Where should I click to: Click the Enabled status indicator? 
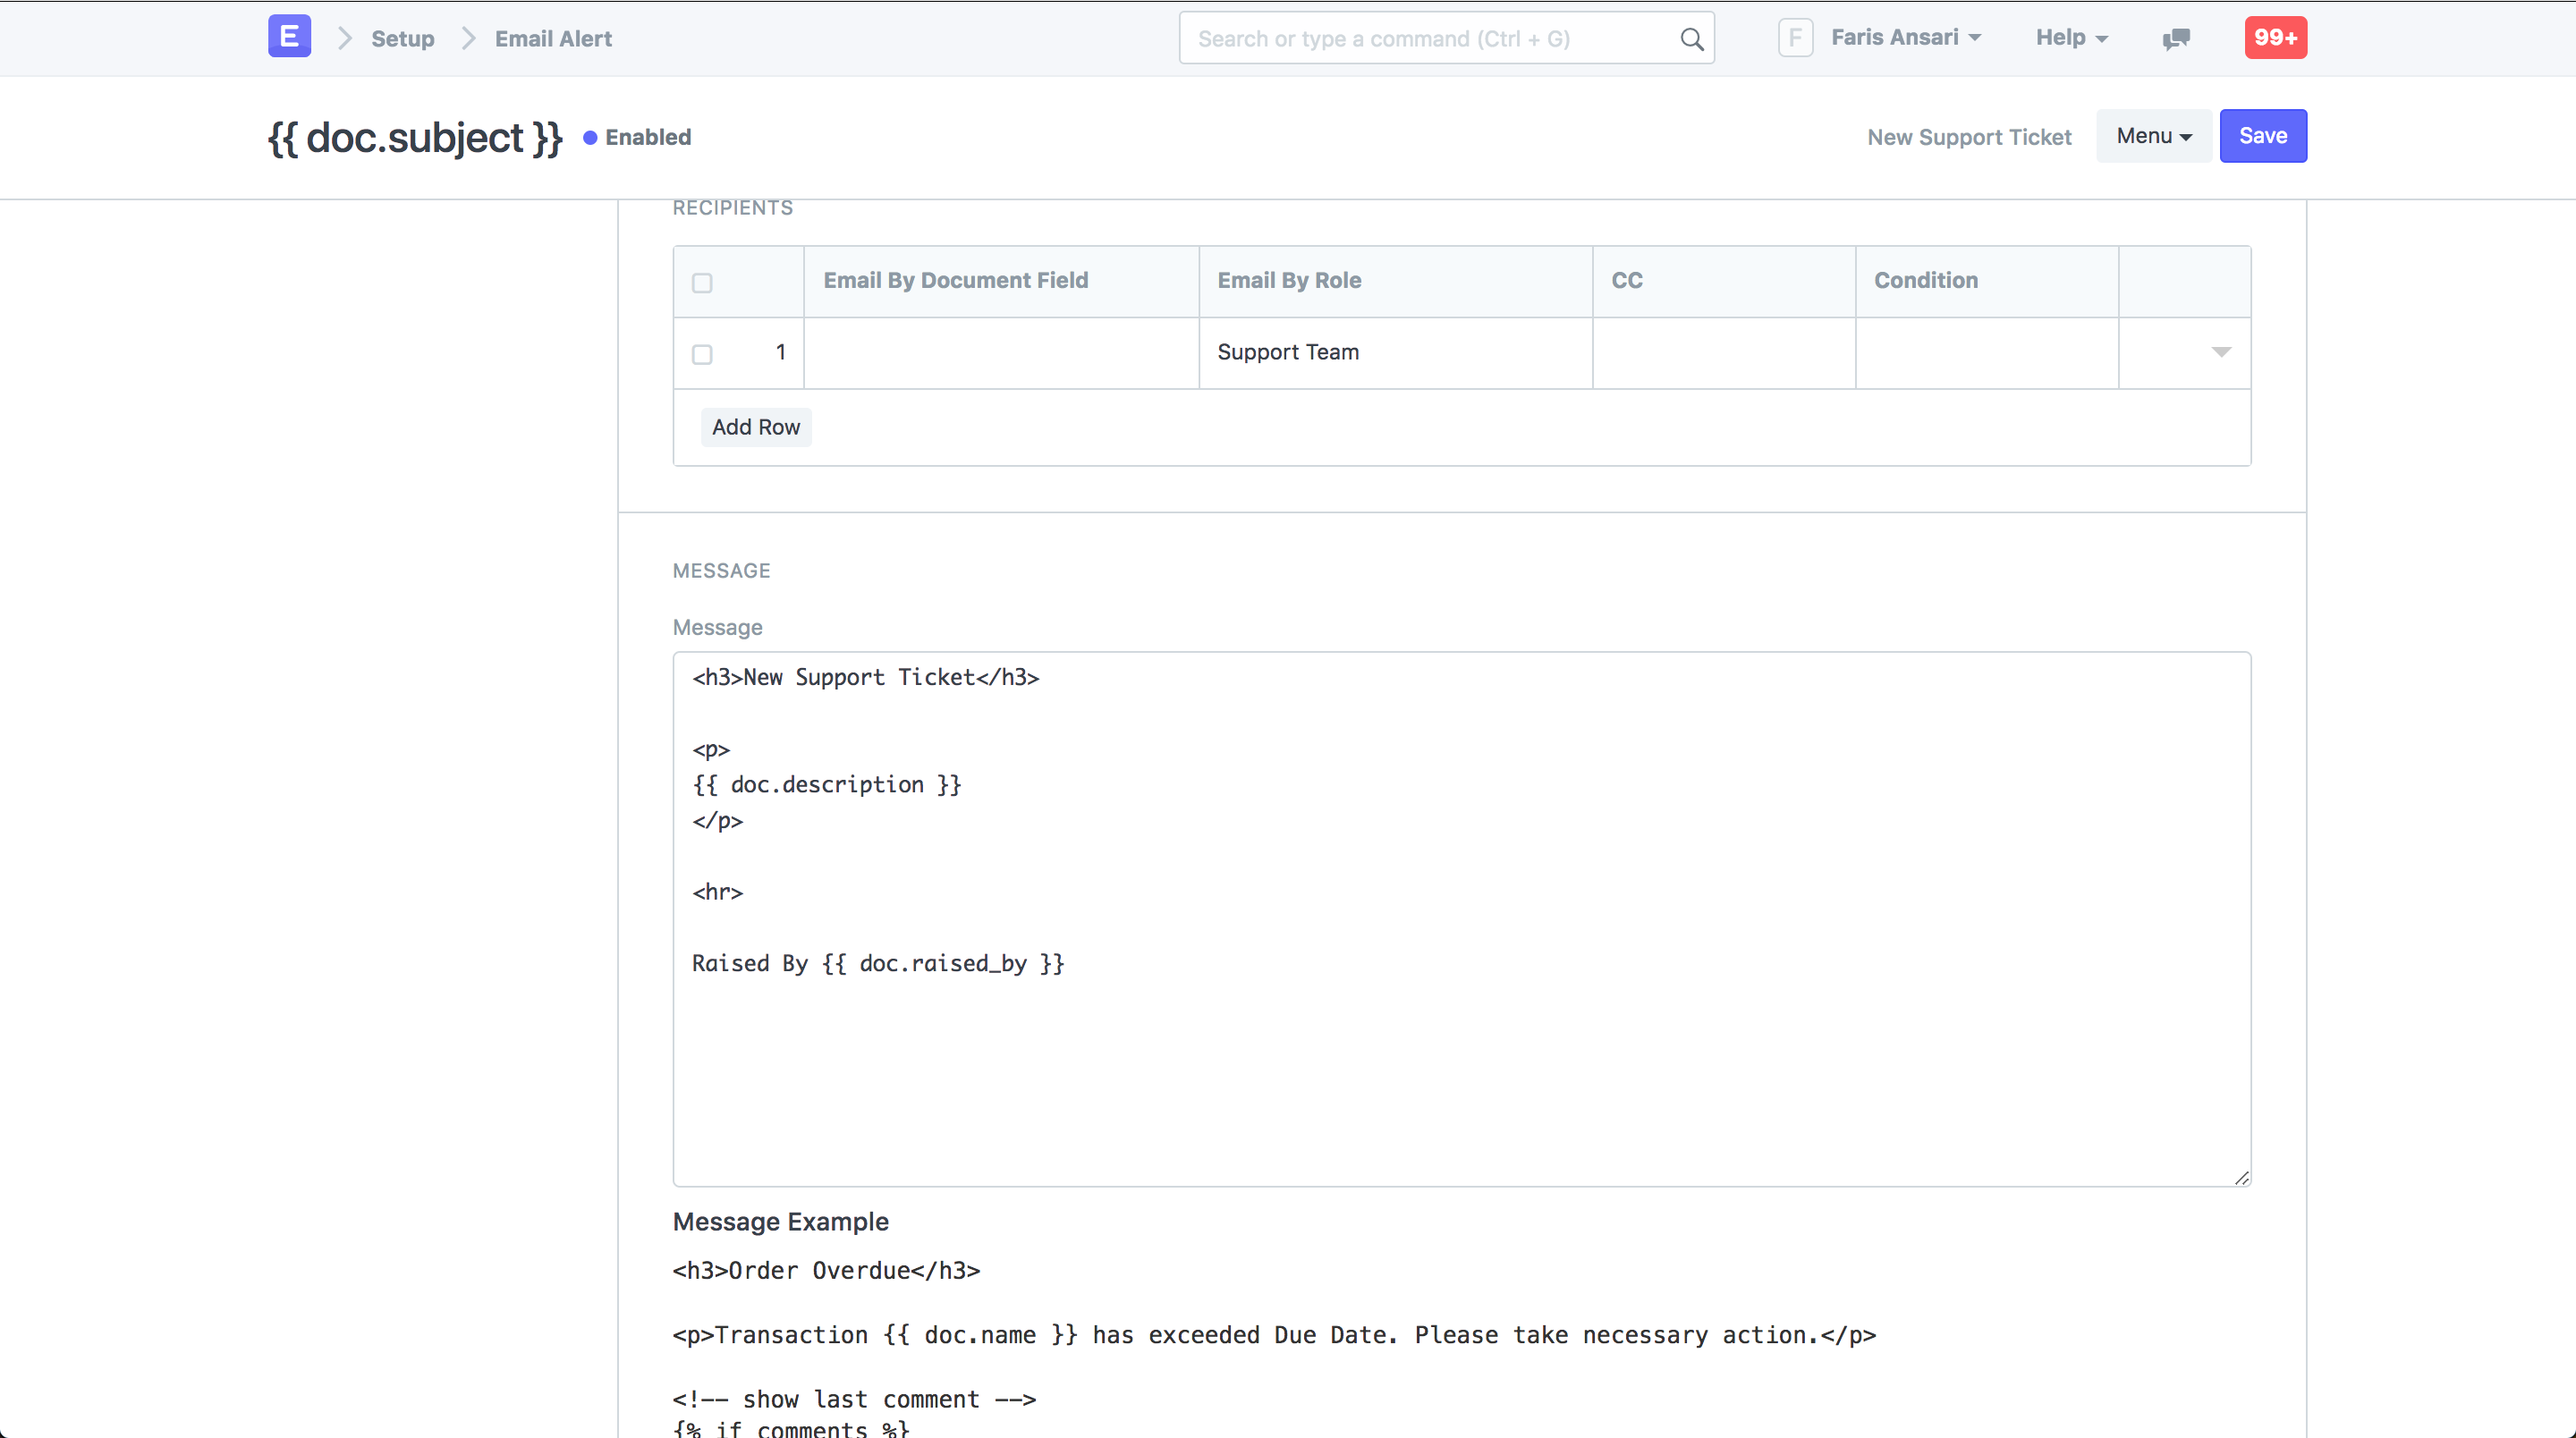(x=637, y=138)
